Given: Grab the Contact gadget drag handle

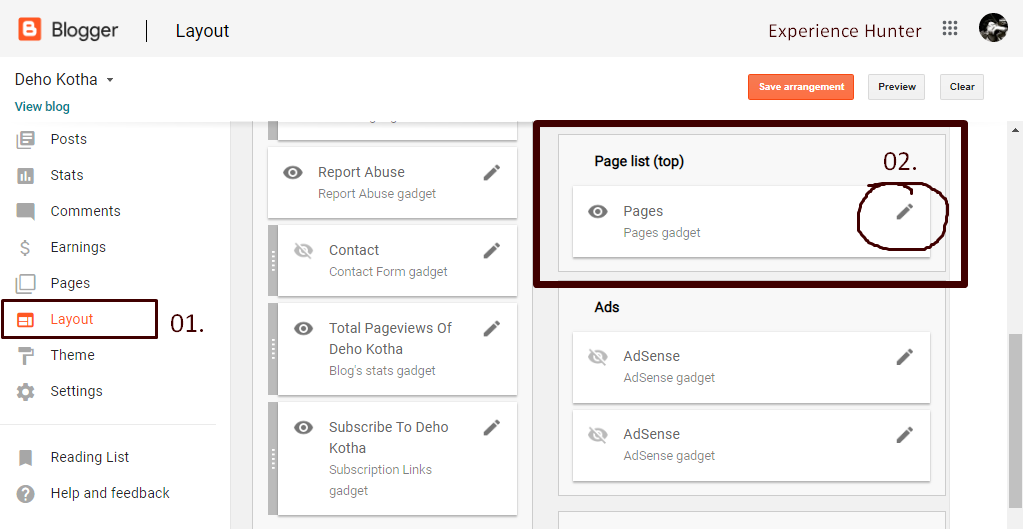Looking at the screenshot, I should click(x=273, y=260).
